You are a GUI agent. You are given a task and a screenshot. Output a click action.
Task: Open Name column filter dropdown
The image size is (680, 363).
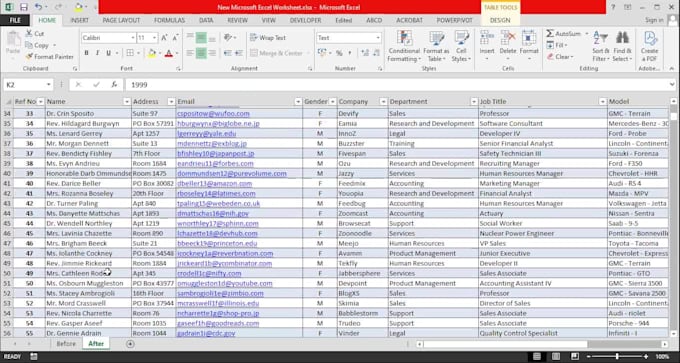(x=127, y=101)
